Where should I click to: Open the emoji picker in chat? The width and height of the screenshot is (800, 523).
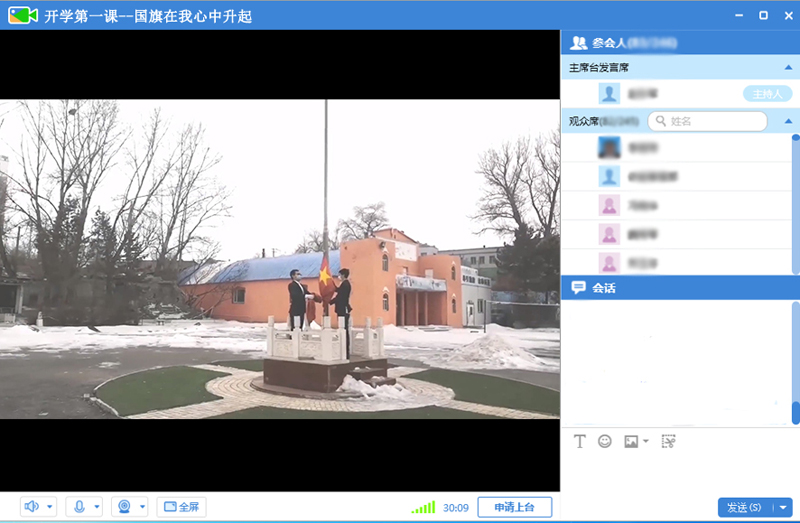(605, 441)
